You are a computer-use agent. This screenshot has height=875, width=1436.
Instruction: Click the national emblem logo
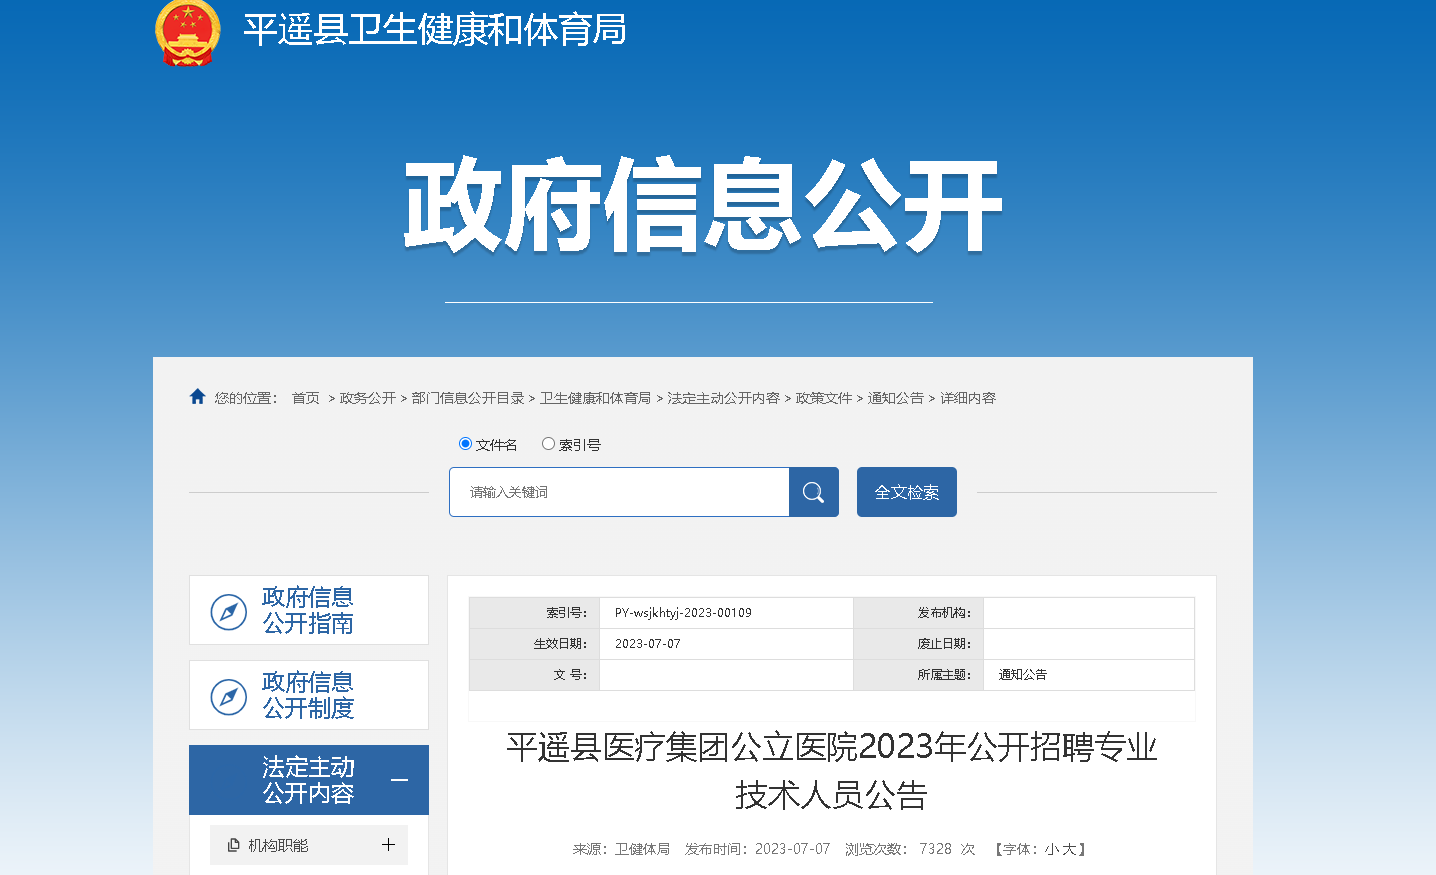tap(187, 32)
